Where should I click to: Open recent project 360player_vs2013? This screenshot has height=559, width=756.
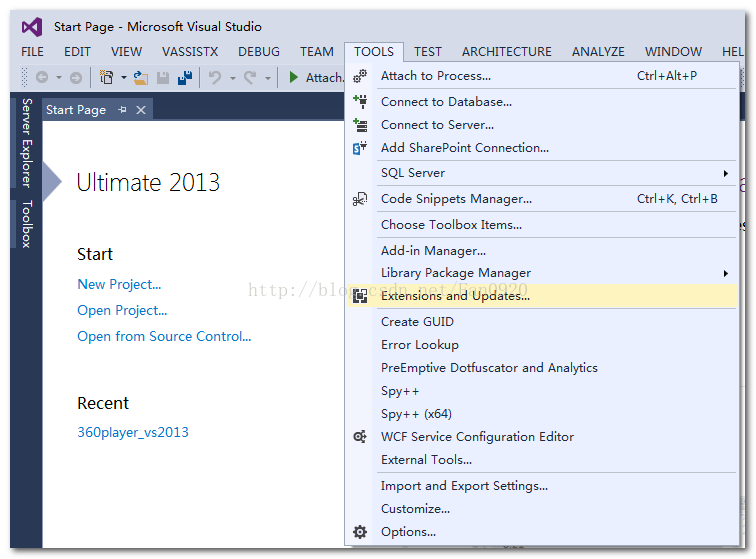pos(133,432)
